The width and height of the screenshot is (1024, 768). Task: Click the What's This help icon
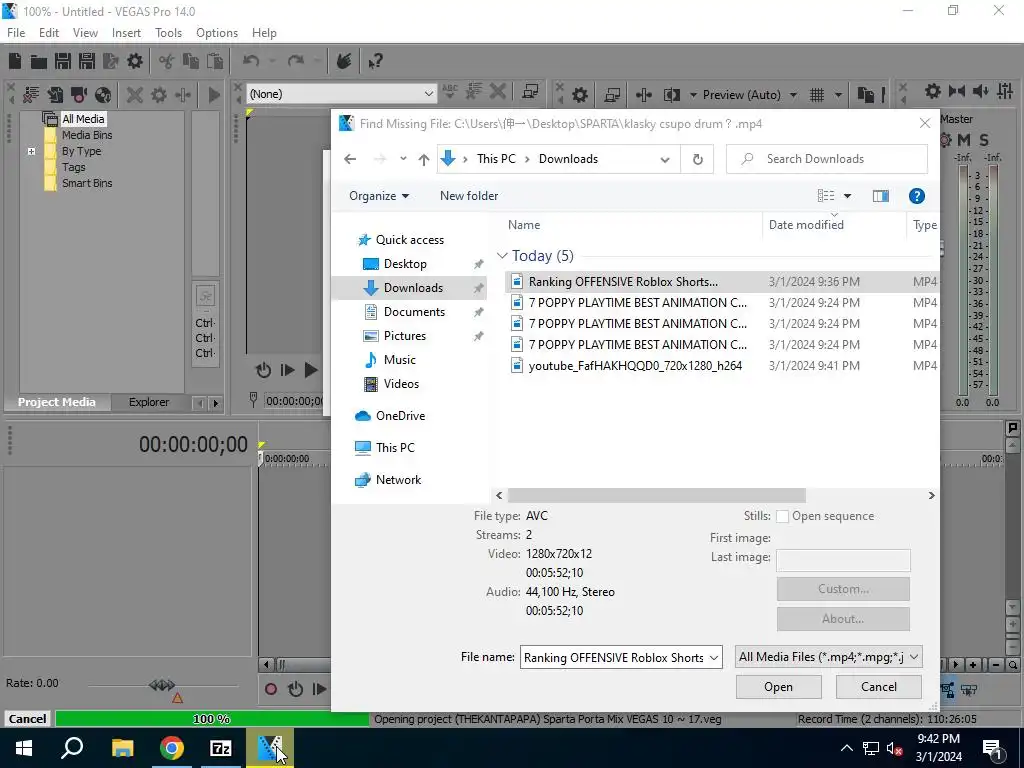point(375,61)
